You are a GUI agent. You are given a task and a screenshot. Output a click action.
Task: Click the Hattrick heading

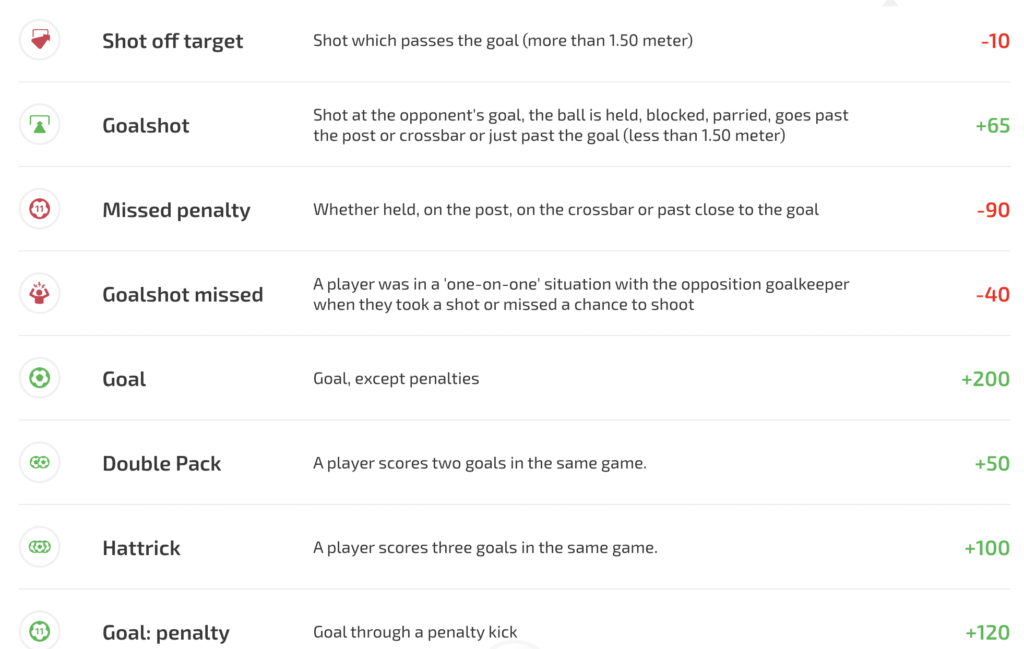click(x=141, y=548)
